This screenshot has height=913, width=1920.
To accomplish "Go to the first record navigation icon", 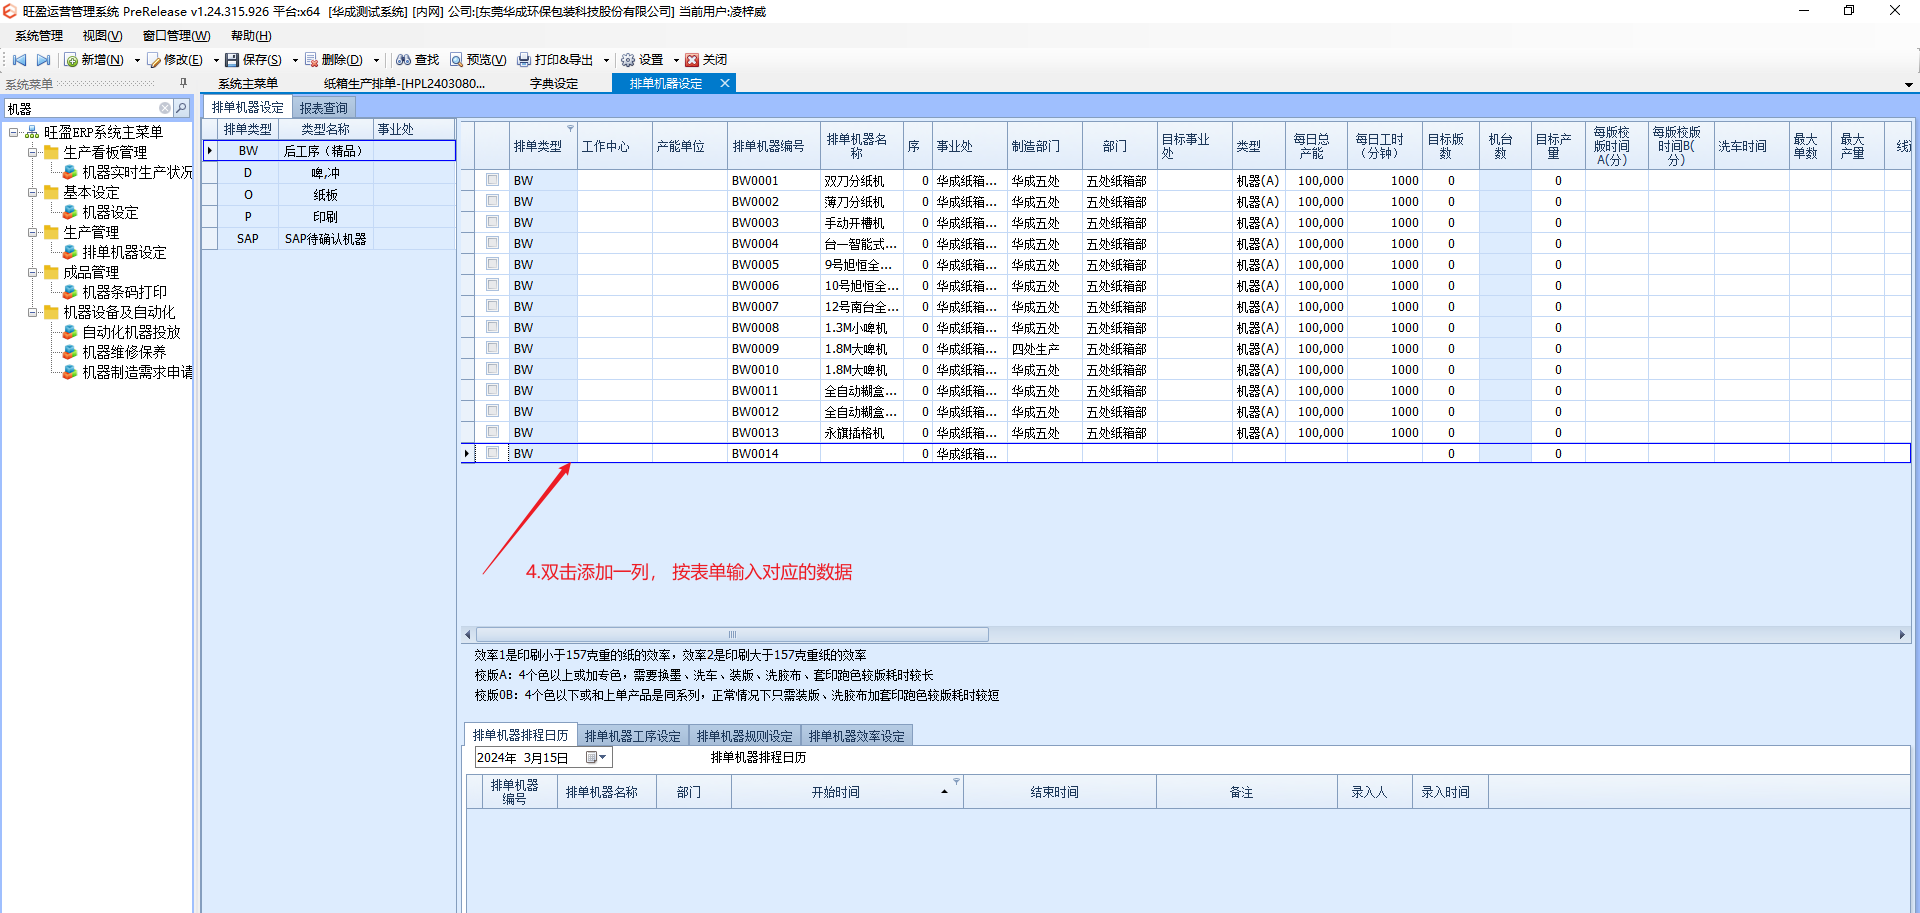I will [19, 60].
